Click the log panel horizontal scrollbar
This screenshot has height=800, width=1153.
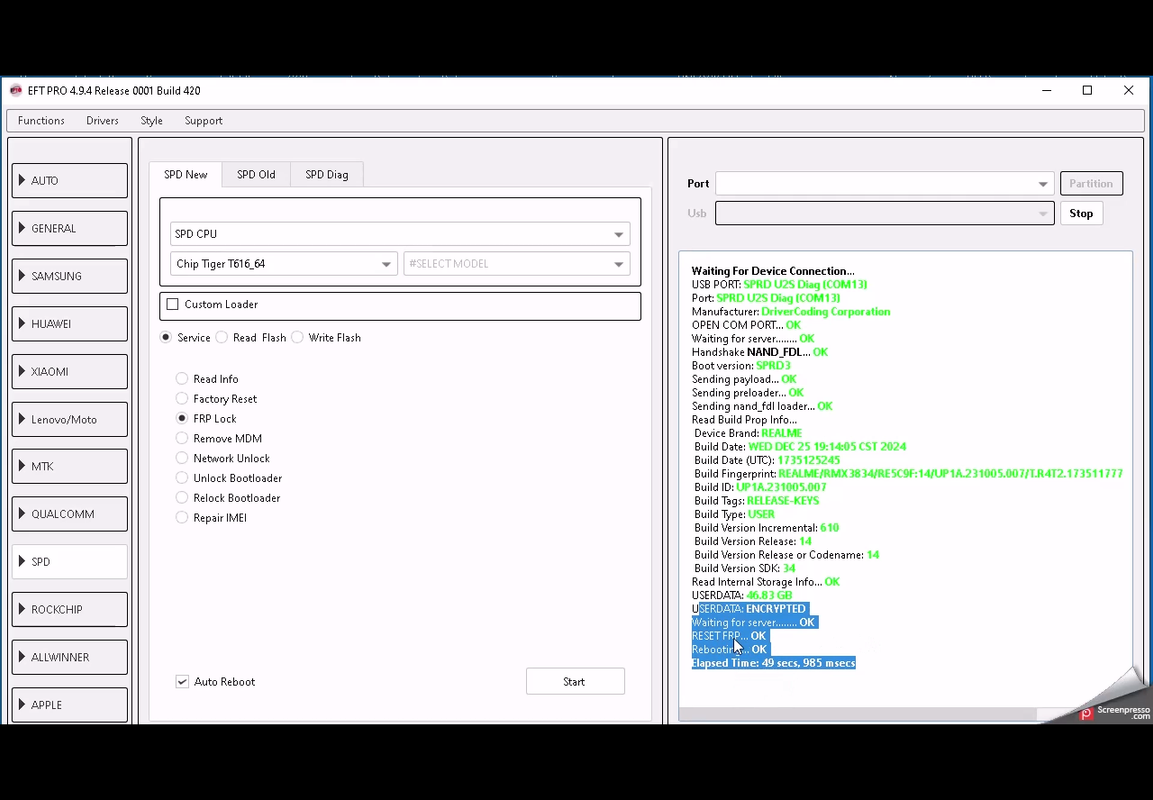tap(857, 714)
